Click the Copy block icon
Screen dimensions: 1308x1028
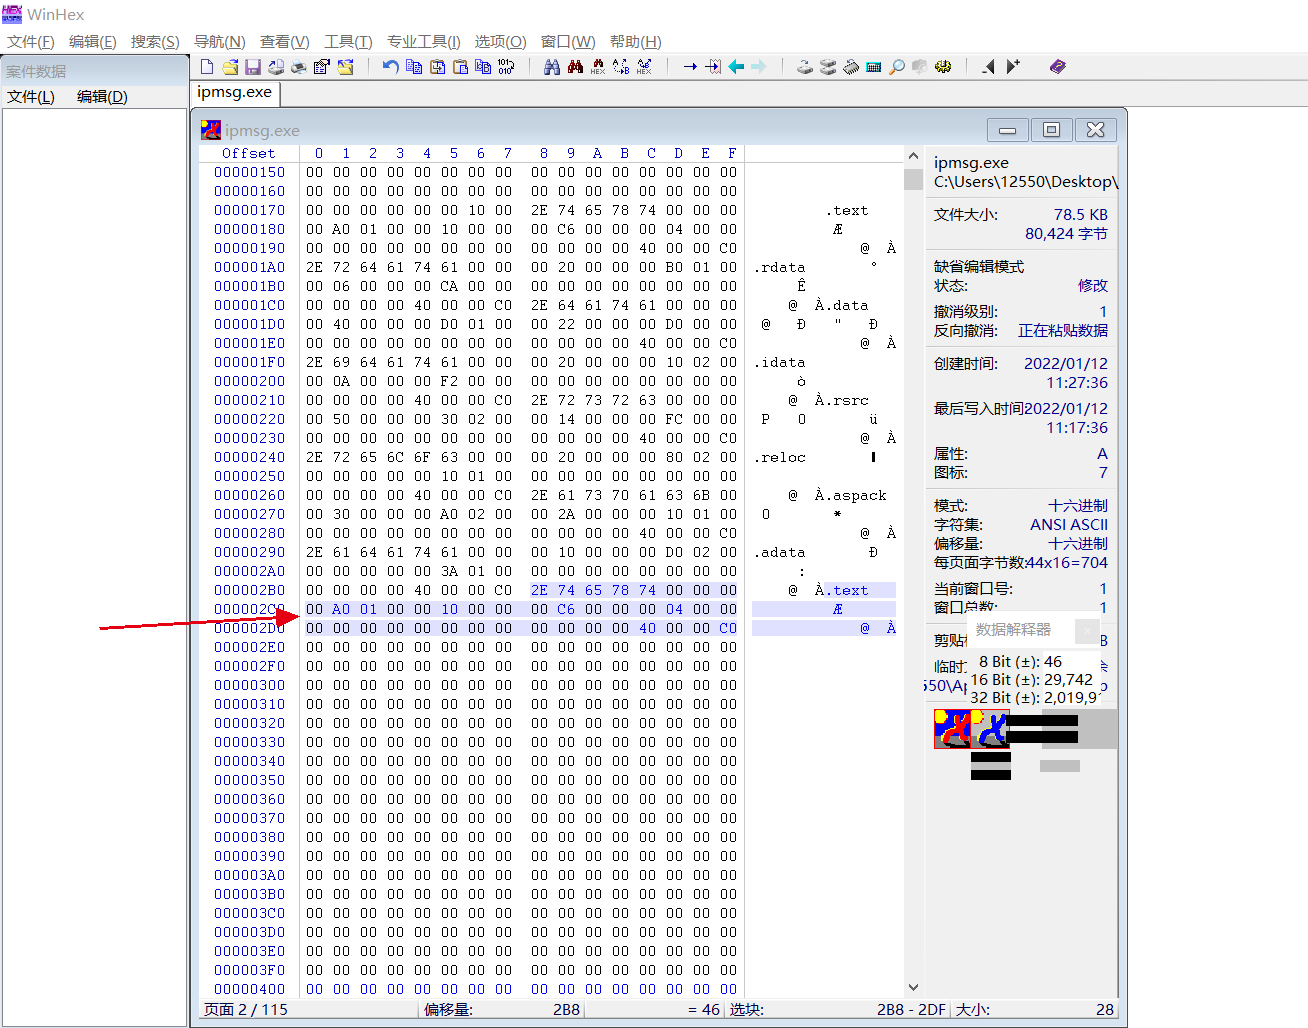[414, 67]
